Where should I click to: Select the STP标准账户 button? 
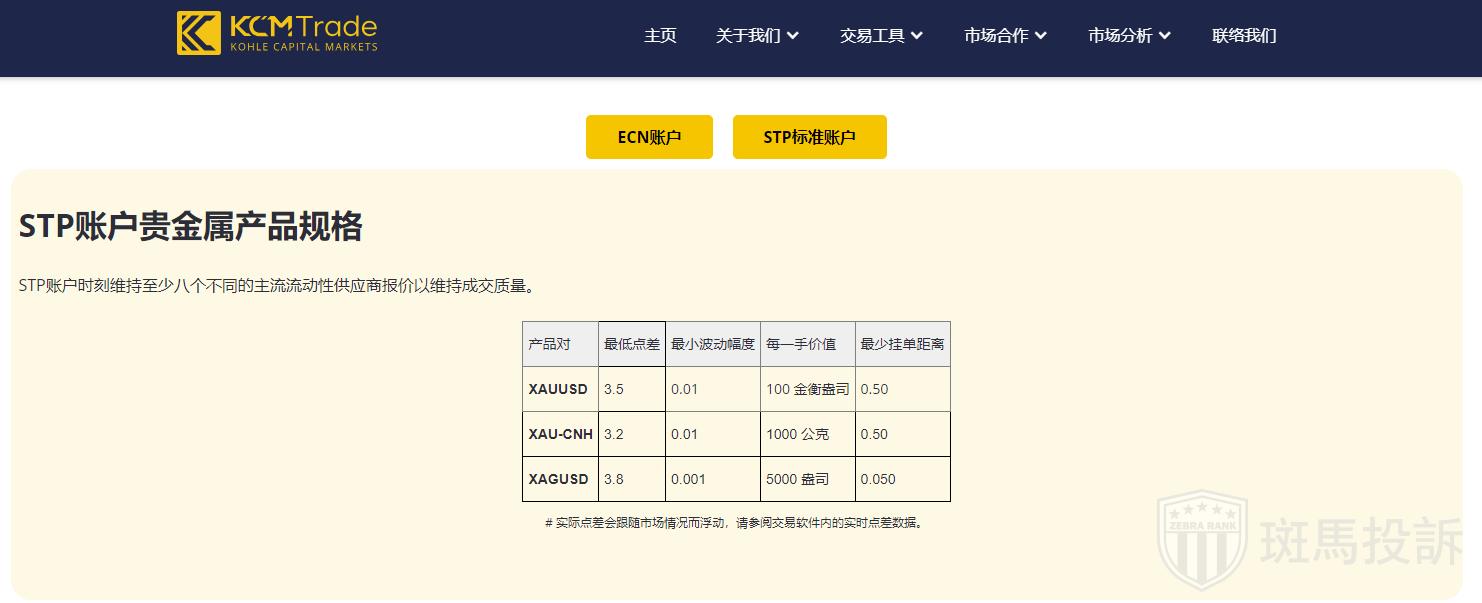click(809, 137)
